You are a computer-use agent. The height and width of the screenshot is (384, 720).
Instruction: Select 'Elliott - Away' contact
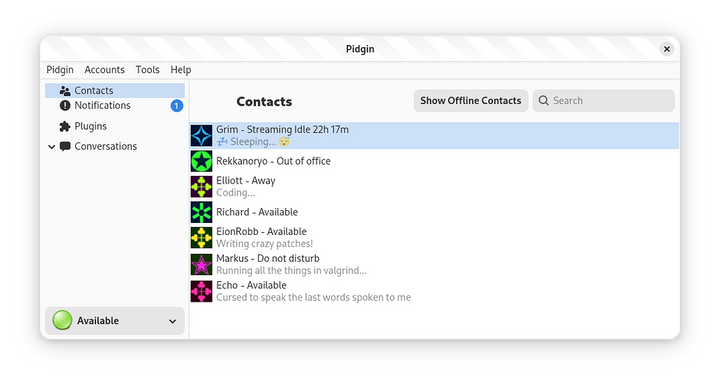coord(434,186)
